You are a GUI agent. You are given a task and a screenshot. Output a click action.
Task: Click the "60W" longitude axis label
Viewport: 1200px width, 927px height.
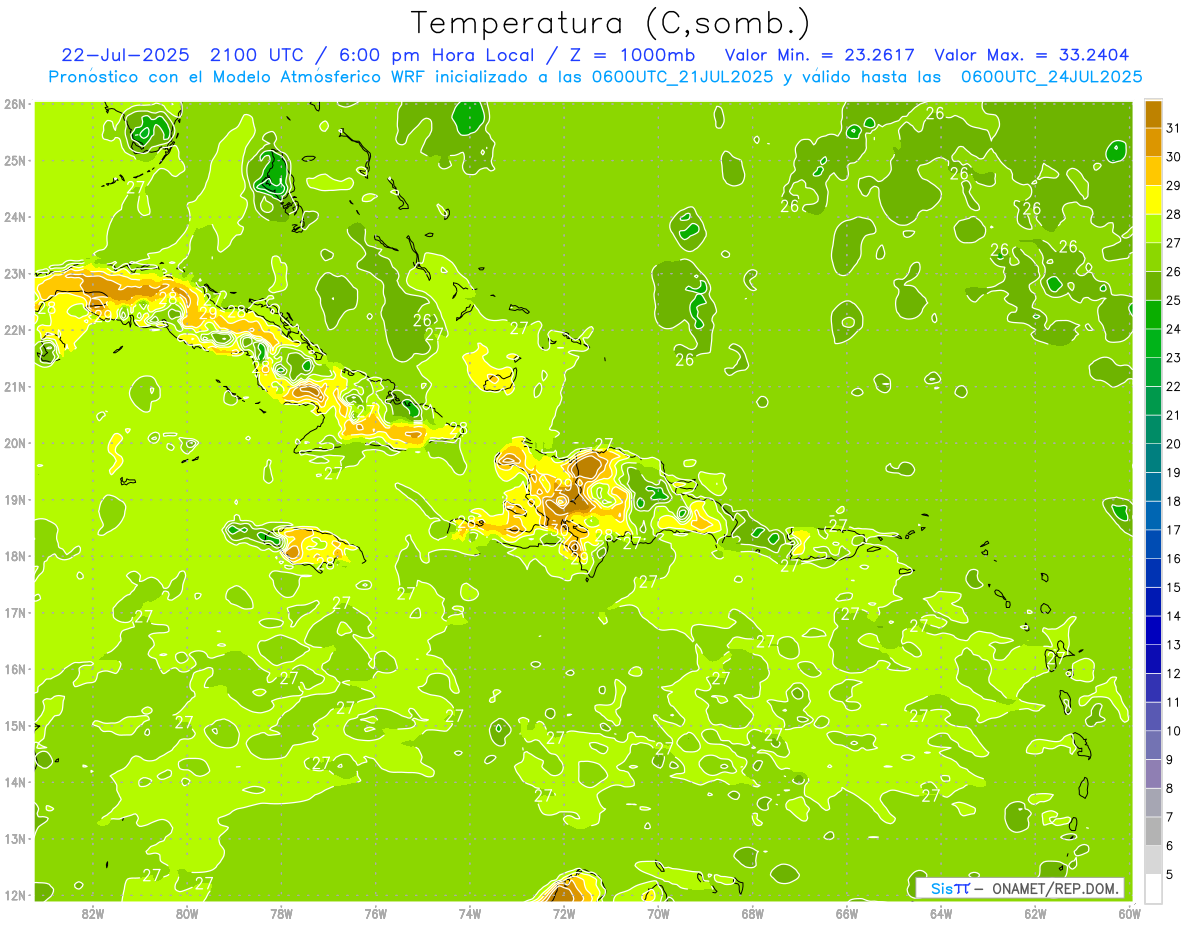point(1130,913)
